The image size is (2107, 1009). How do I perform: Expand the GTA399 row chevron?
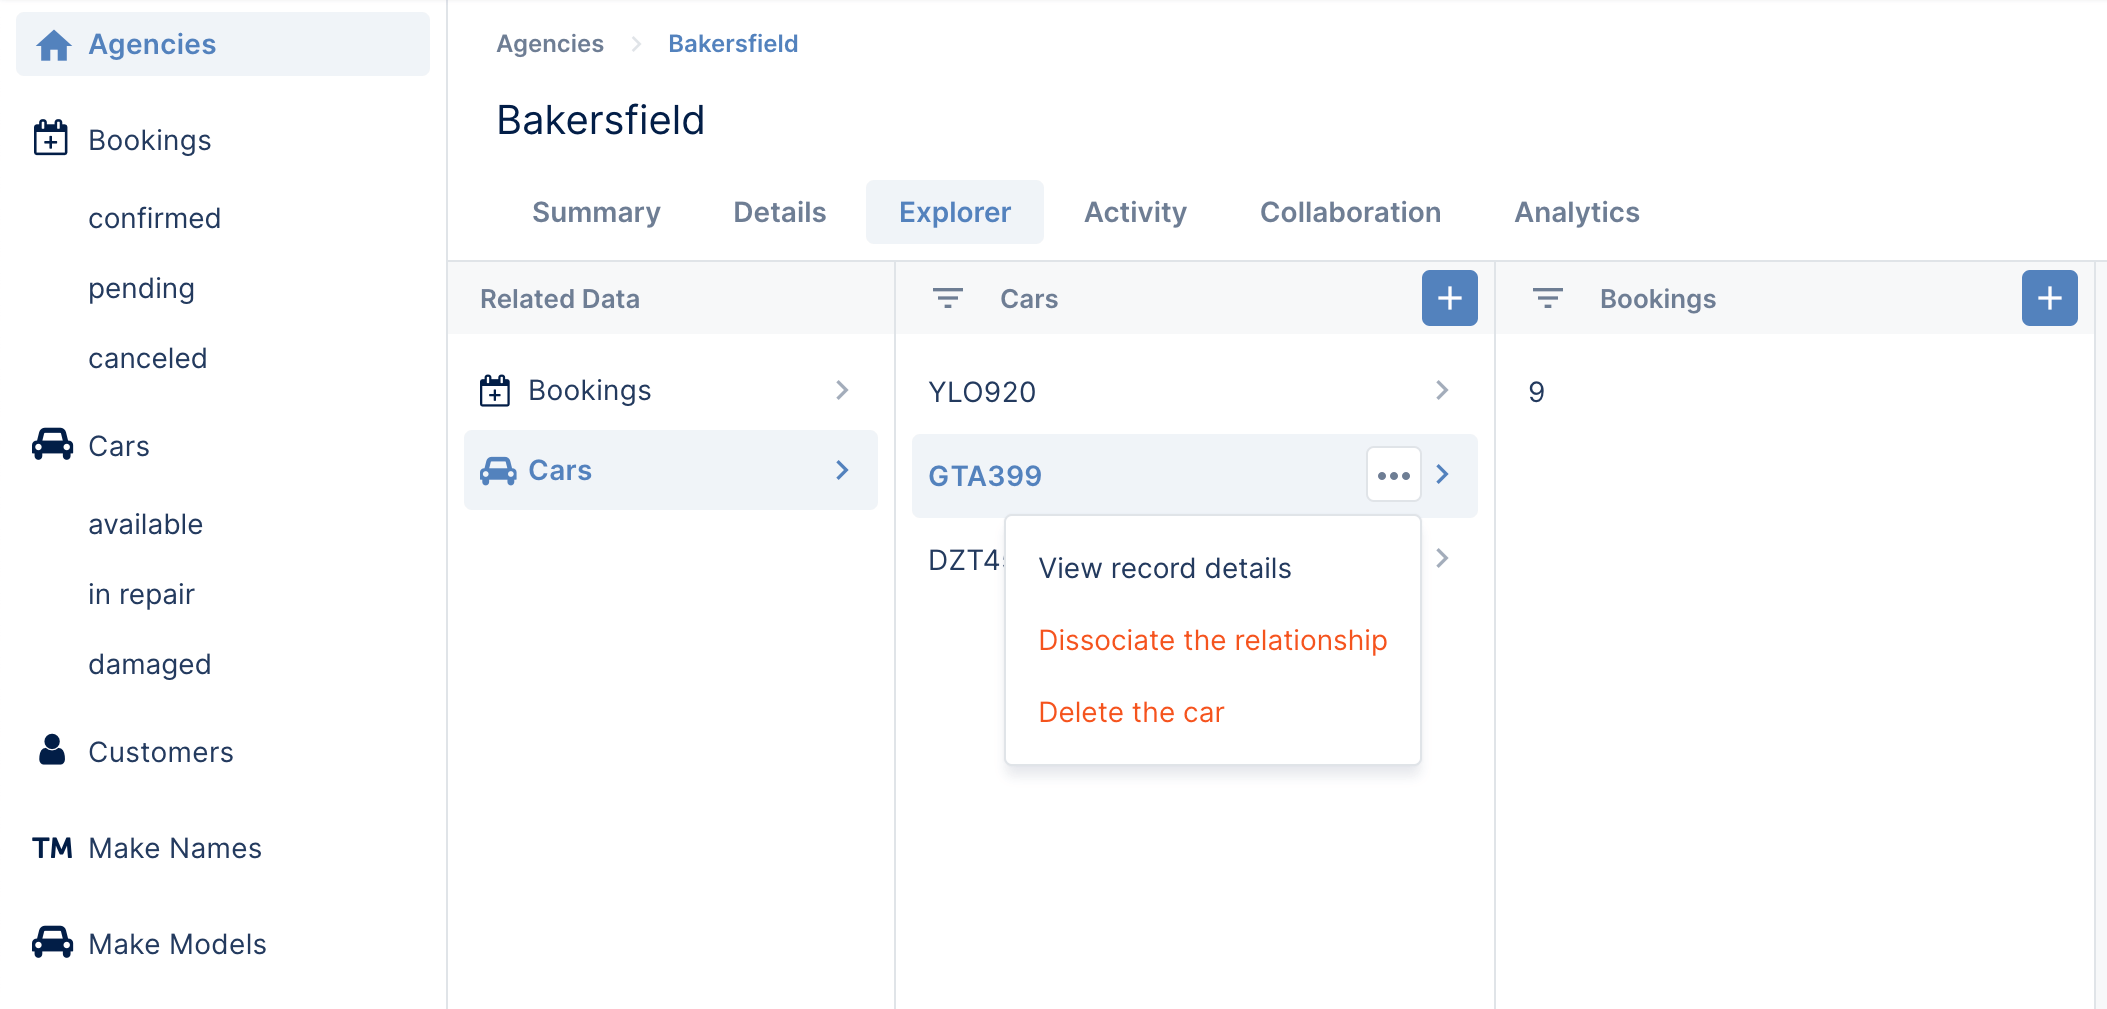pyautogui.click(x=1442, y=475)
